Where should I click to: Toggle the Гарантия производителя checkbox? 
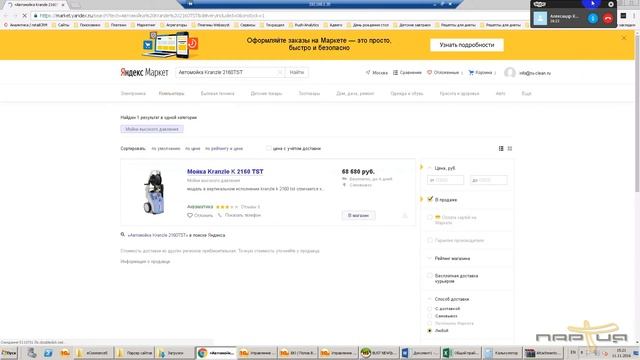[430, 240]
